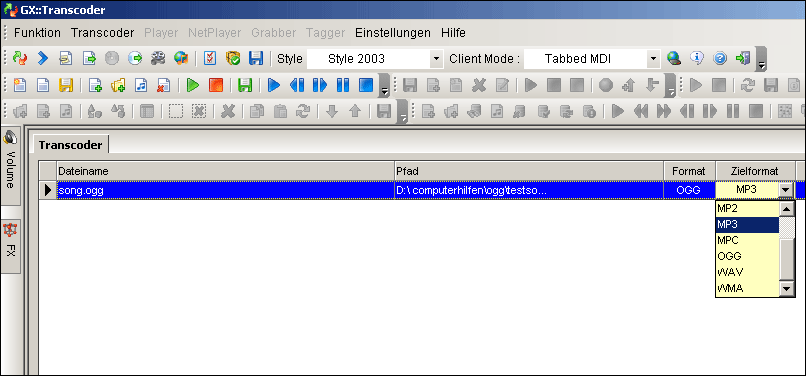The height and width of the screenshot is (376, 806).
Task: Select MPC in the format list
Action: coord(747,240)
